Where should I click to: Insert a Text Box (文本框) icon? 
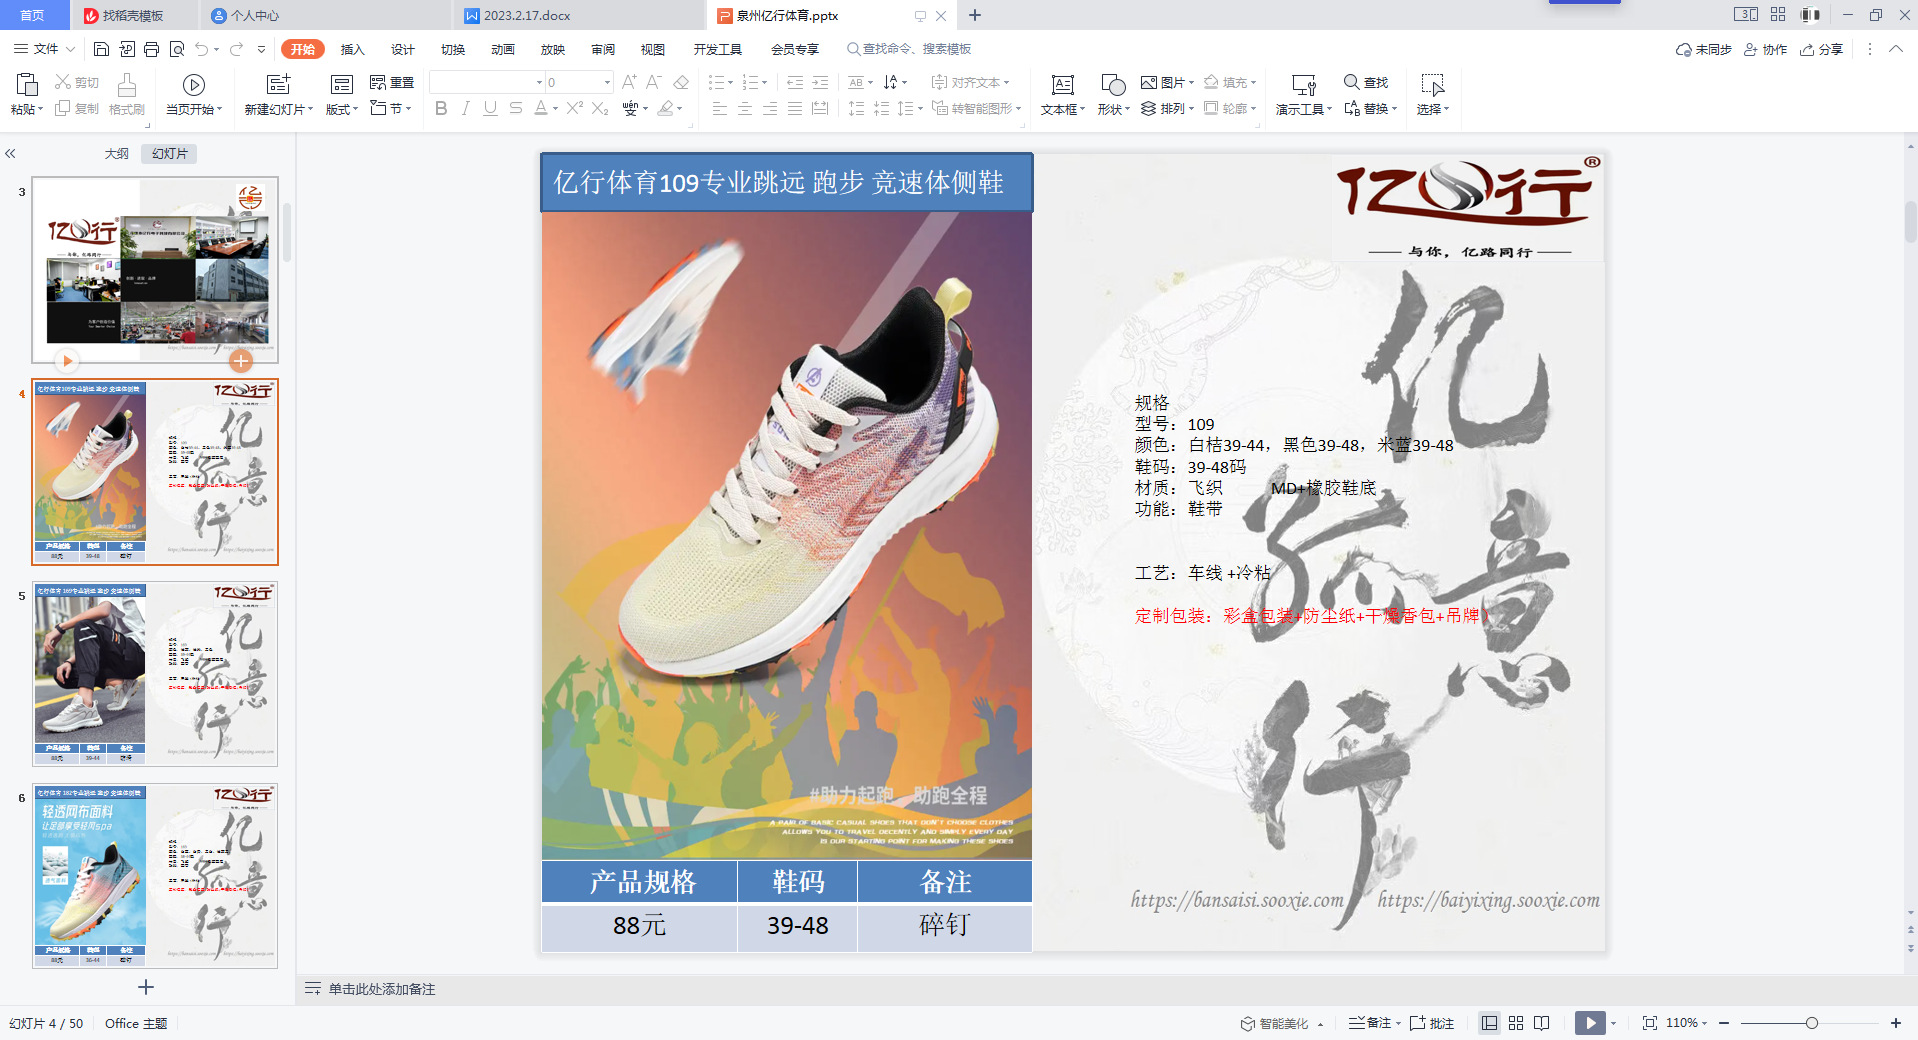pyautogui.click(x=1063, y=84)
